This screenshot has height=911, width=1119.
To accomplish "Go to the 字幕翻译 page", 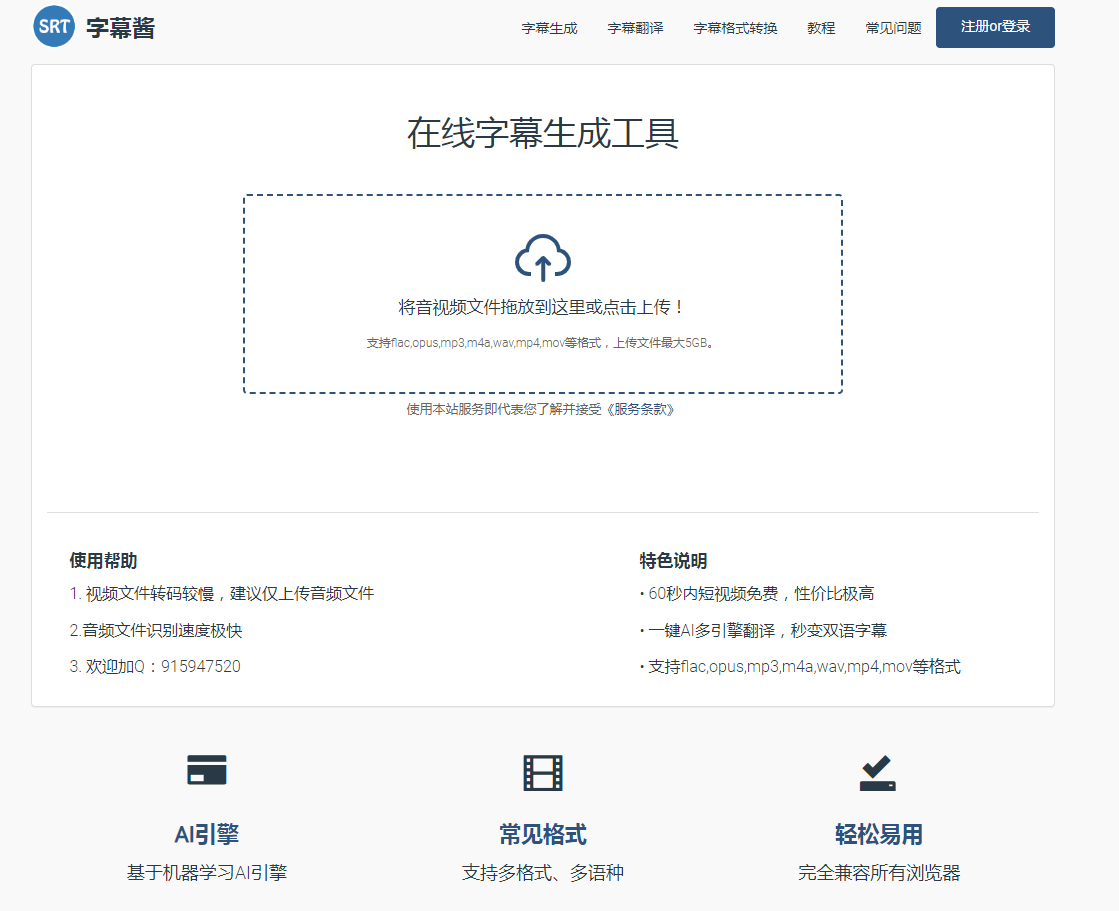I will click(635, 28).
